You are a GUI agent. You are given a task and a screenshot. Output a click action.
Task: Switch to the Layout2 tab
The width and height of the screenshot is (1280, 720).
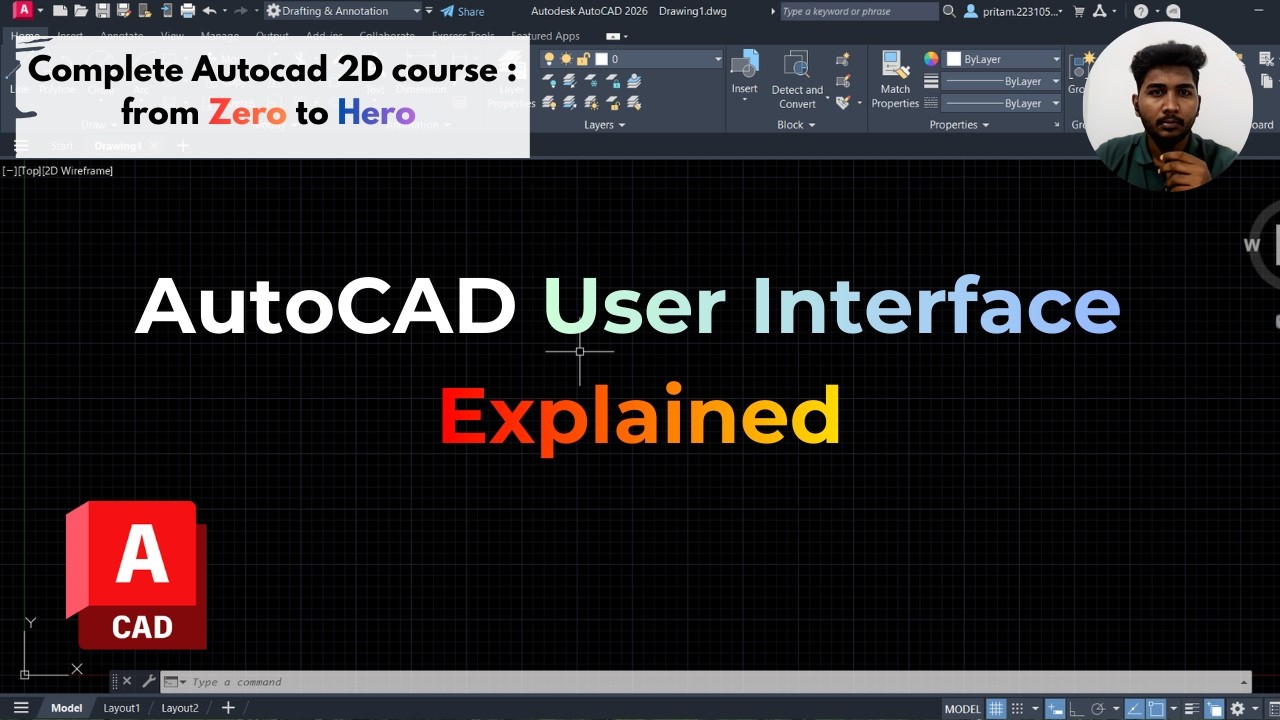tap(180, 708)
